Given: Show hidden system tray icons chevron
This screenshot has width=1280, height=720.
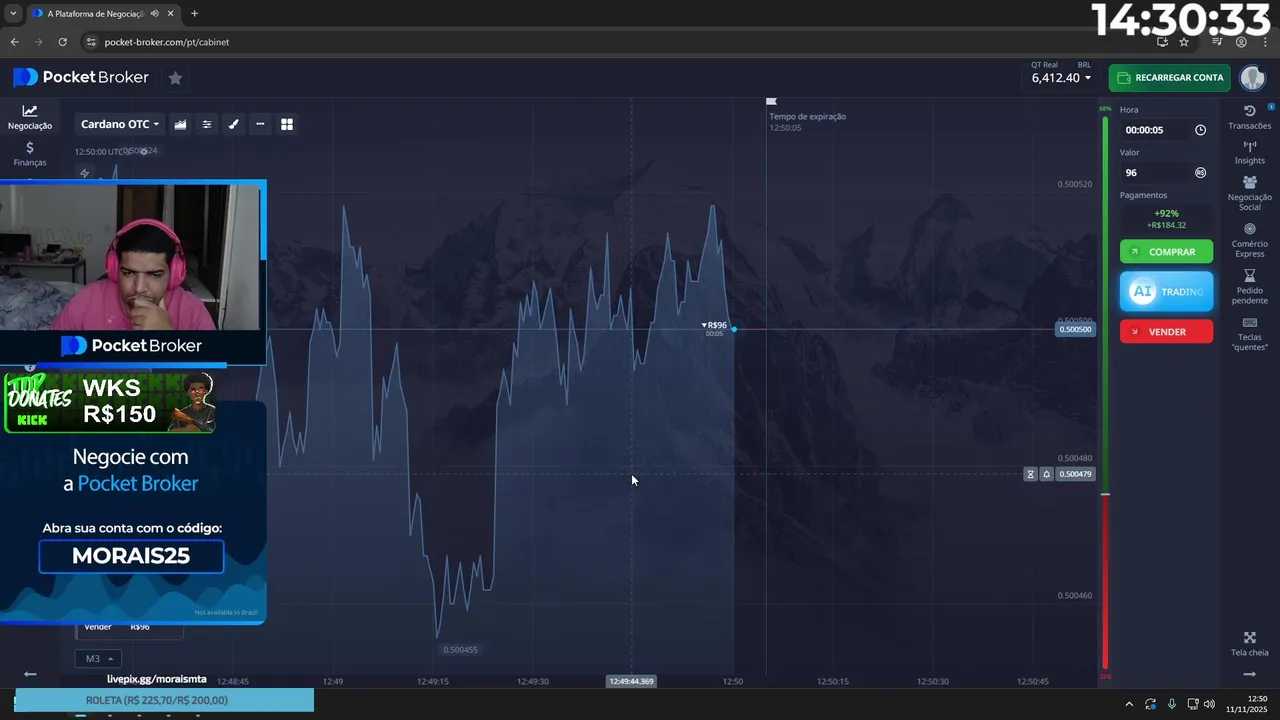Looking at the screenshot, I should (x=1129, y=704).
